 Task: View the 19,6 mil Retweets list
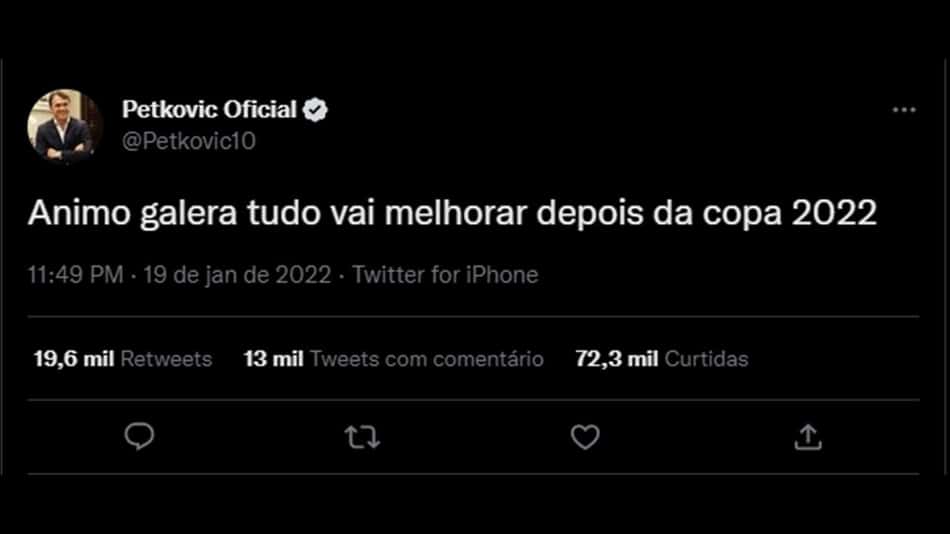point(123,359)
